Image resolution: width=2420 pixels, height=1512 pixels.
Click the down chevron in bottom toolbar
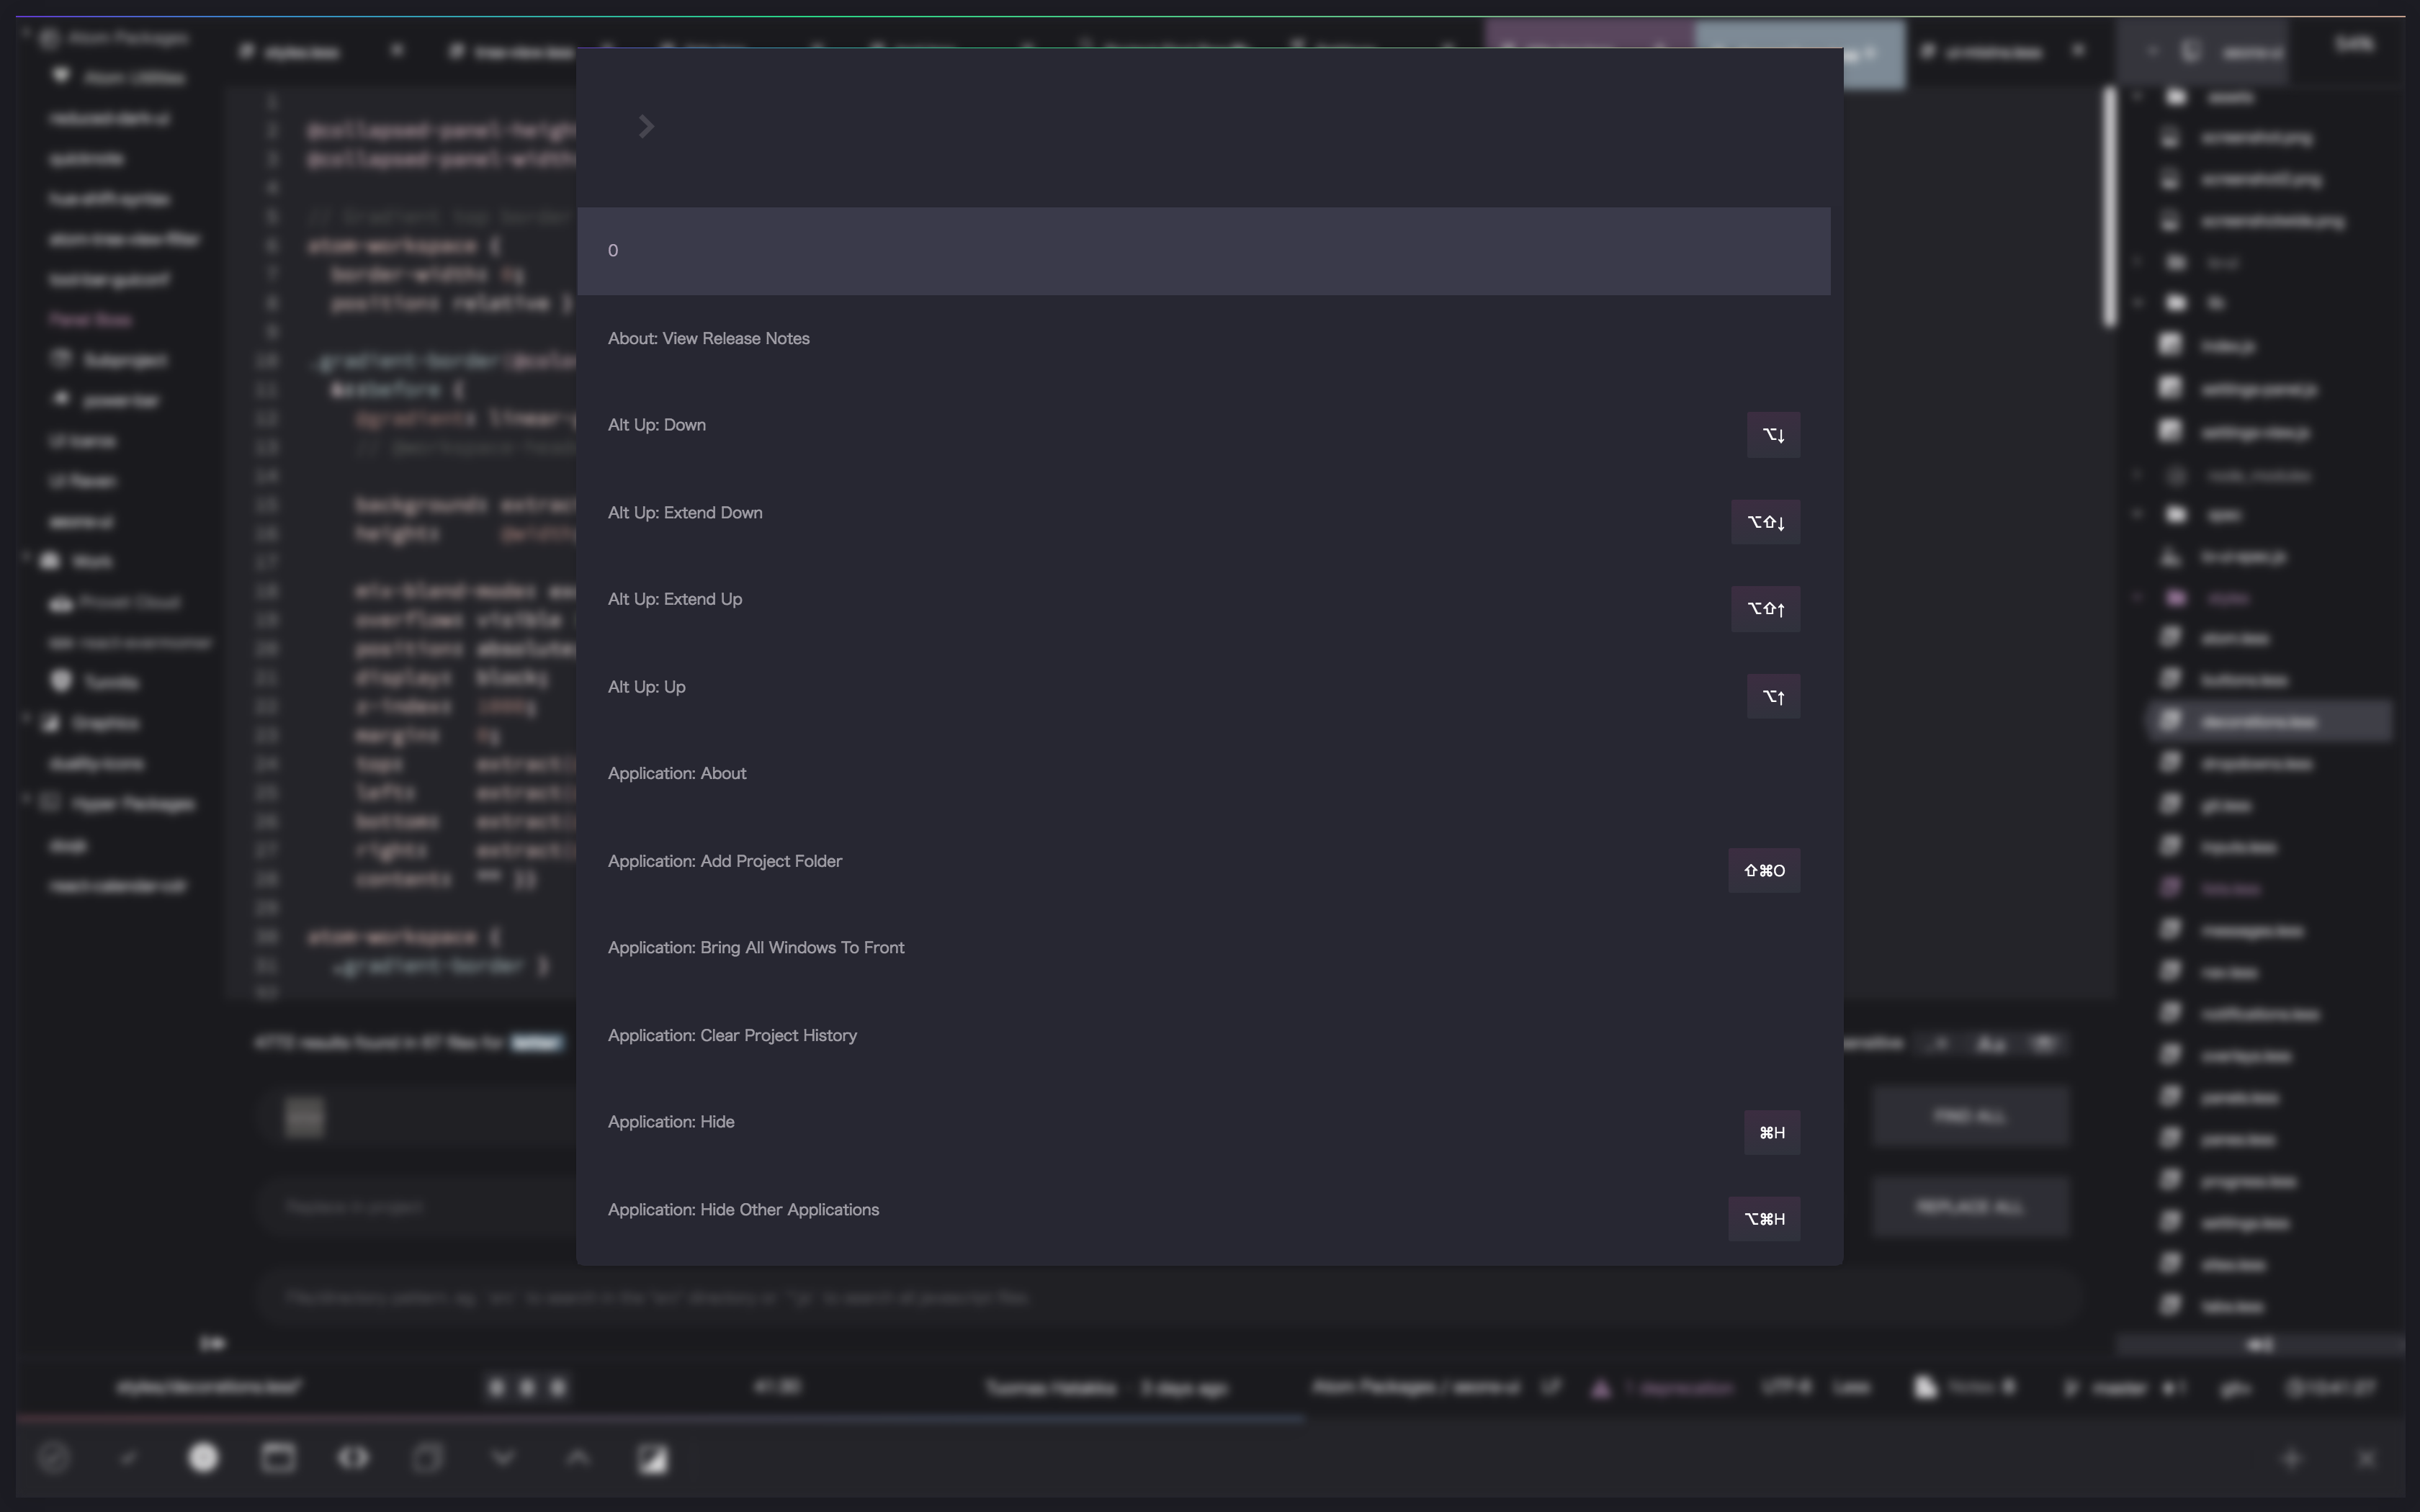pyautogui.click(x=503, y=1458)
